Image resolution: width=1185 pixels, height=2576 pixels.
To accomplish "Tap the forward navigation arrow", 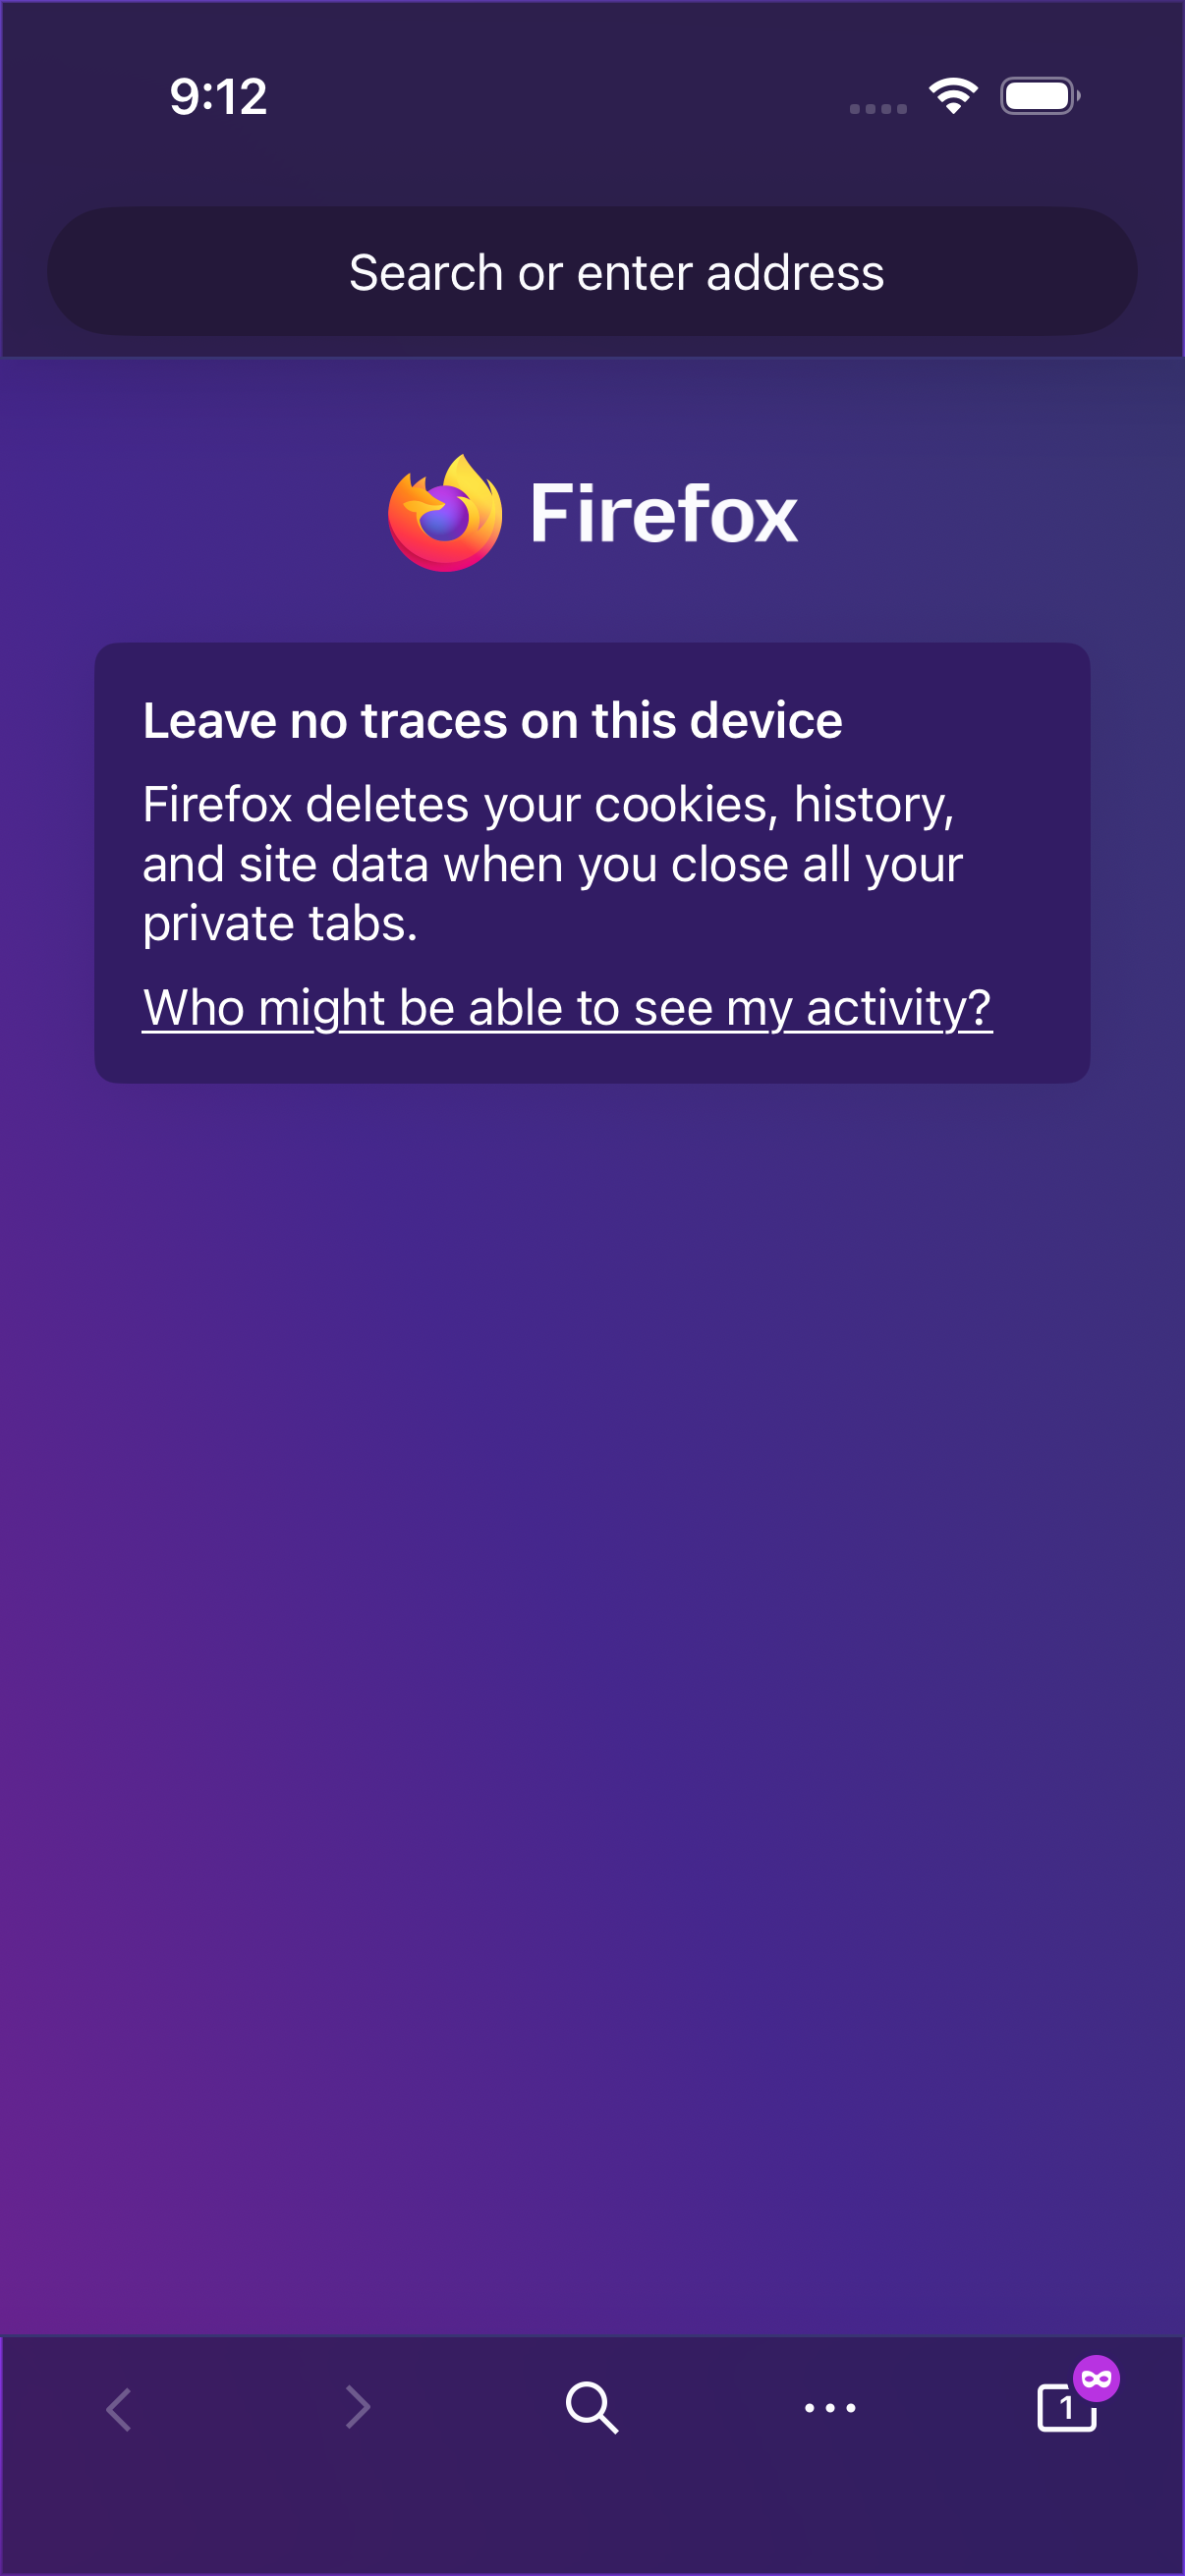I will pos(357,2408).
